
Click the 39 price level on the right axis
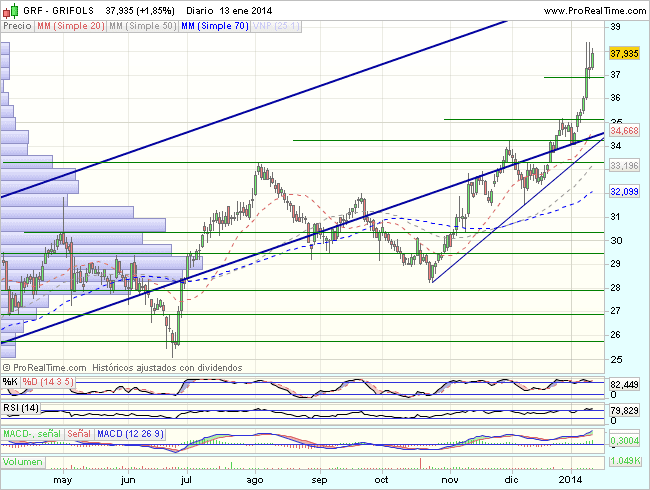(x=616, y=27)
